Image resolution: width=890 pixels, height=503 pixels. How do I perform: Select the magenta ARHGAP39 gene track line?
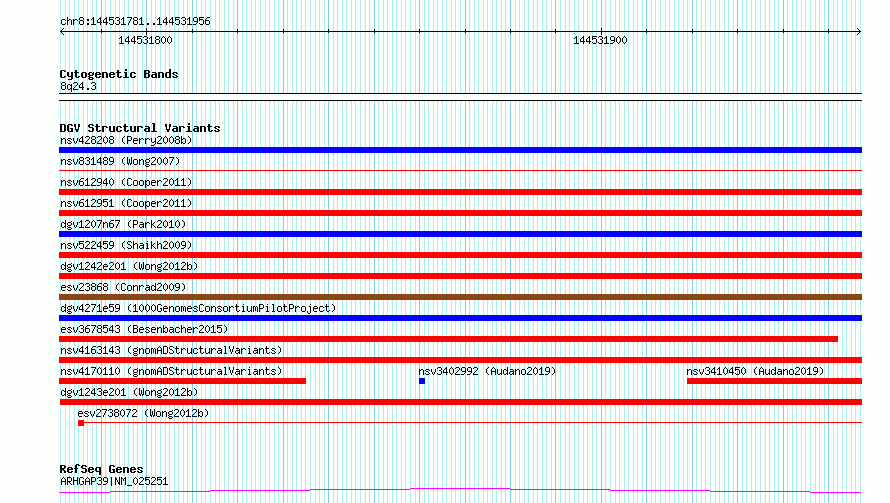click(460, 491)
